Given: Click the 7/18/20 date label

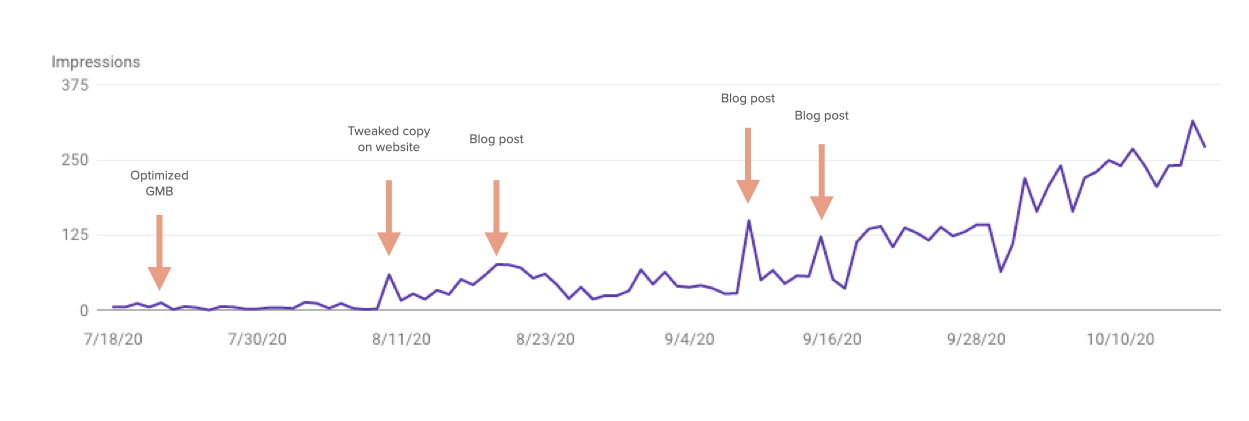Looking at the screenshot, I should pos(113,339).
